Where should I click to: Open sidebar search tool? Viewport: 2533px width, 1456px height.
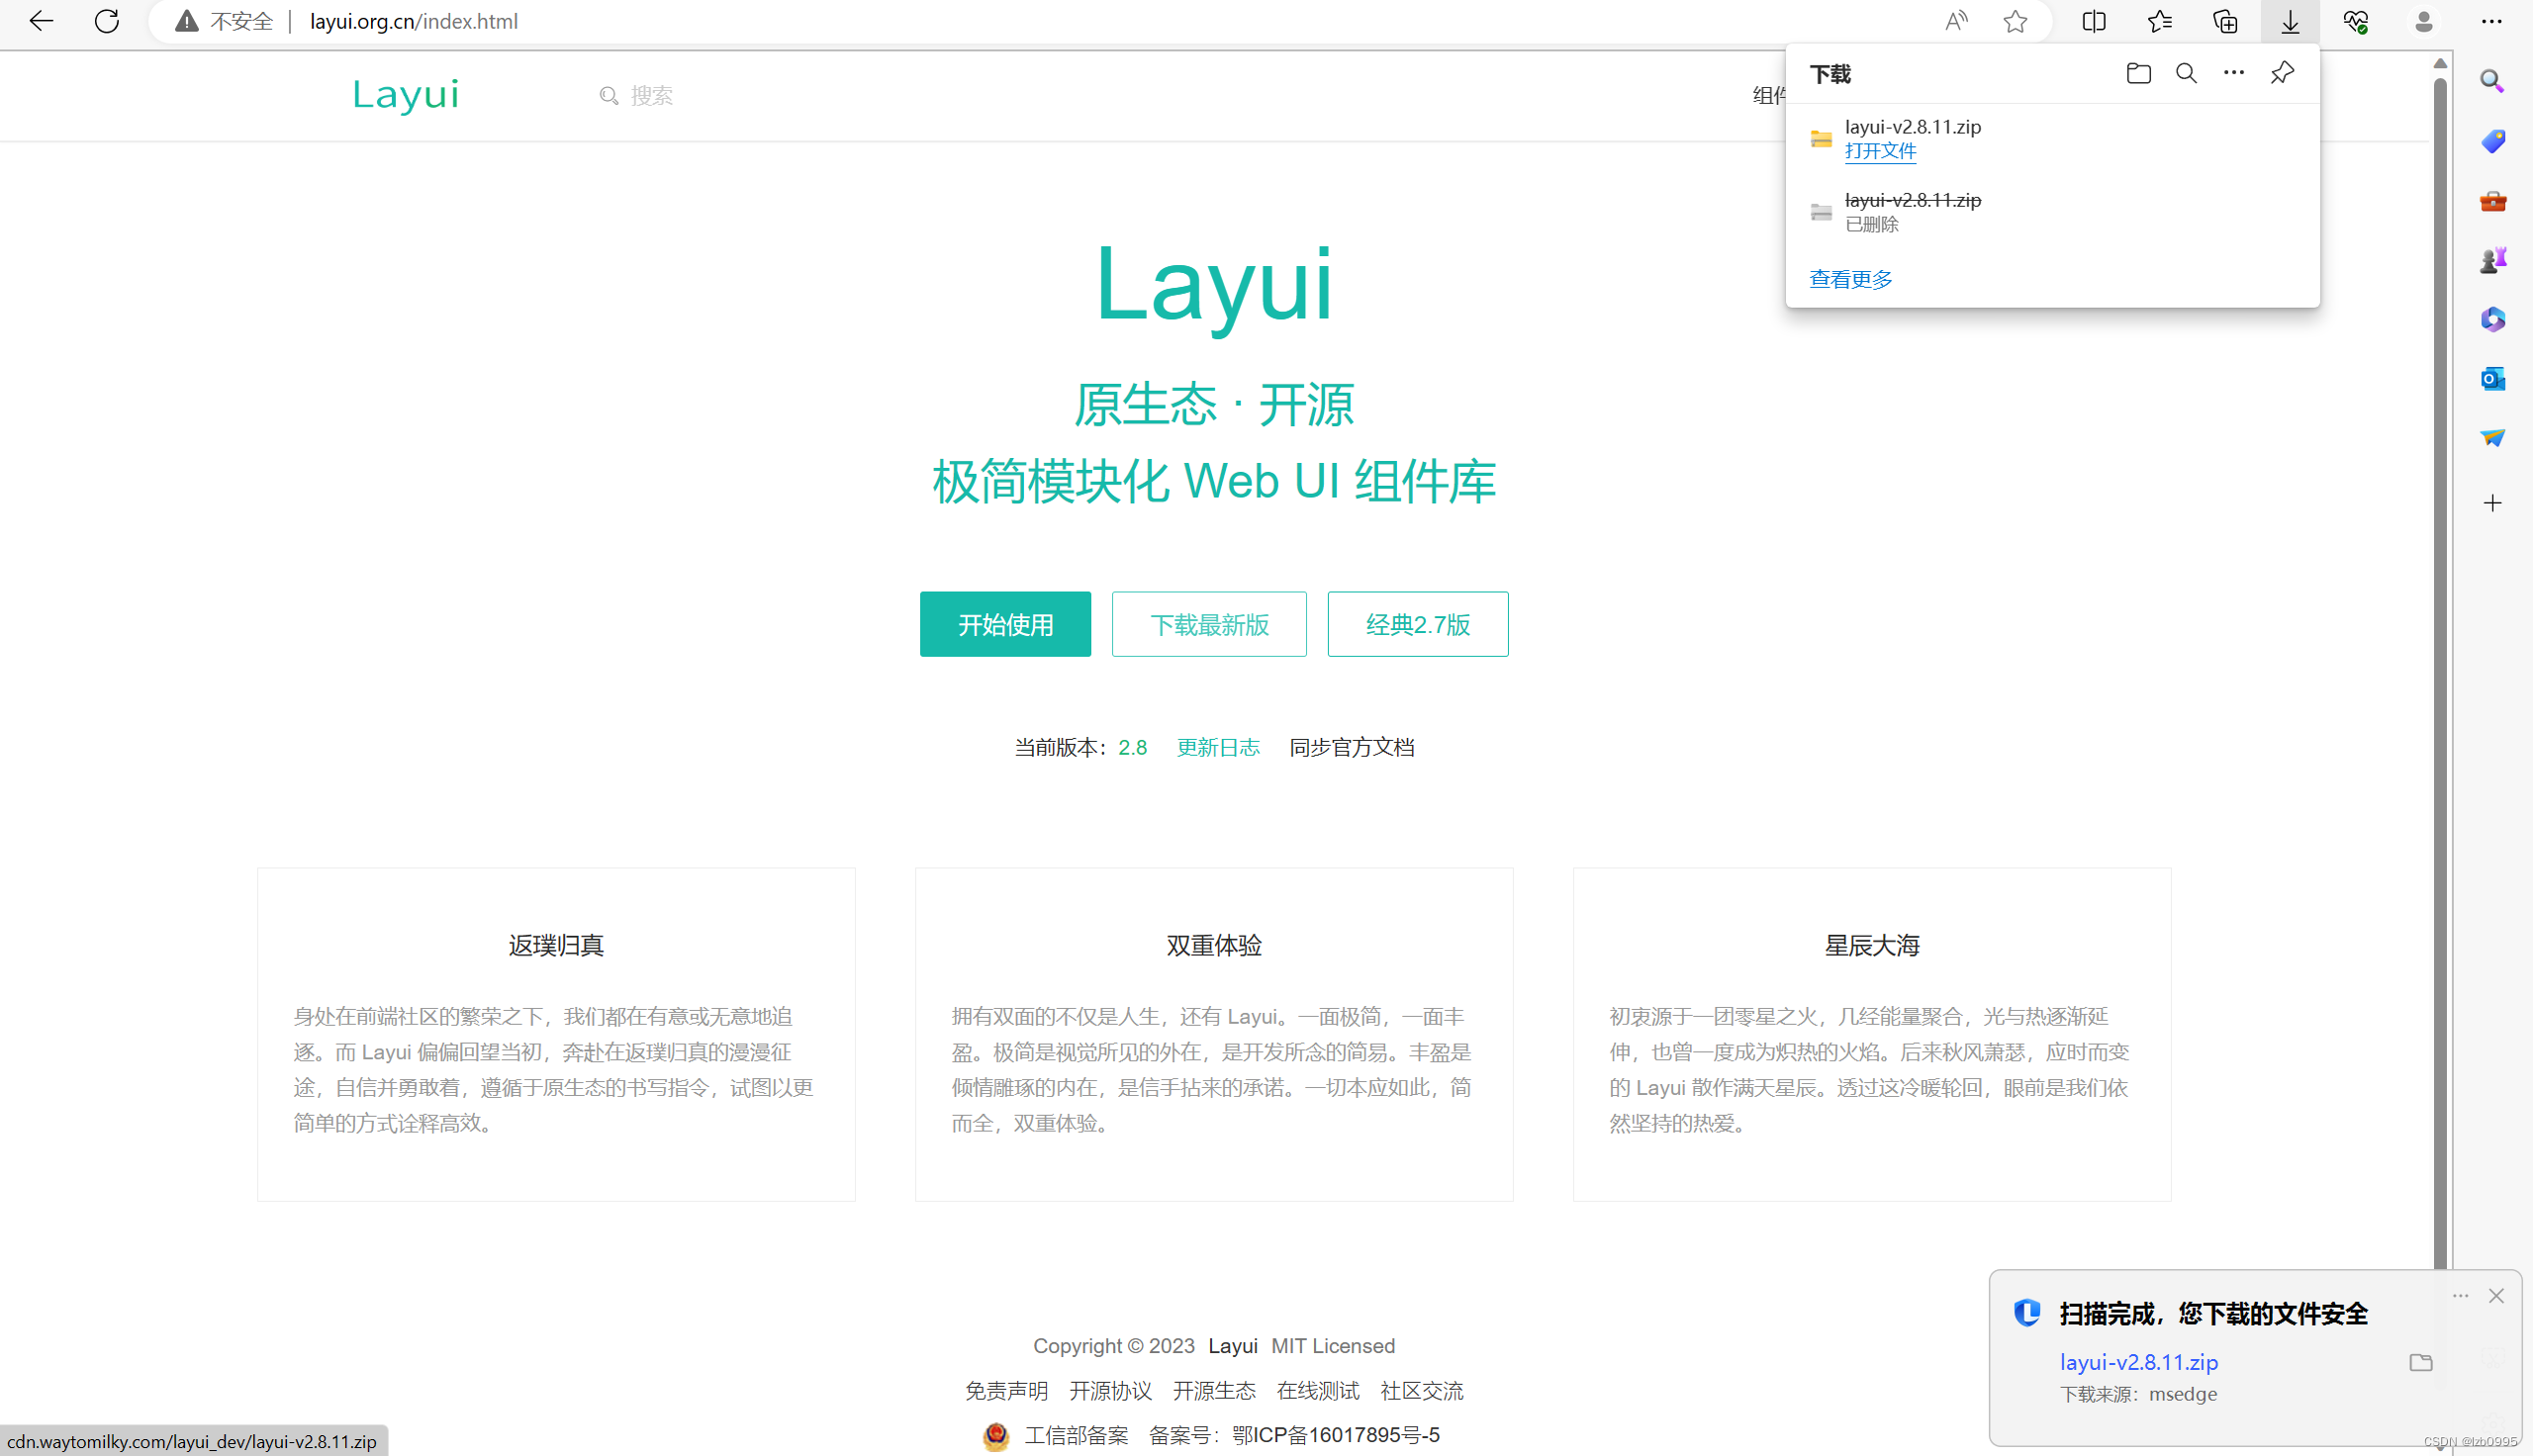2492,82
